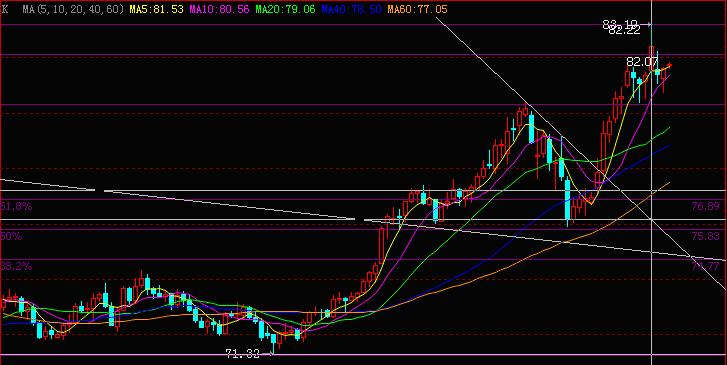Select the green MA20:79.06 readout
727x365 pixels.
286,9
